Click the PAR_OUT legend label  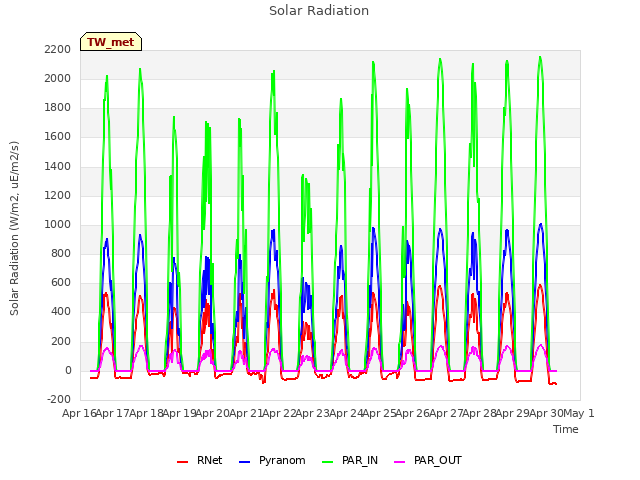point(438,460)
